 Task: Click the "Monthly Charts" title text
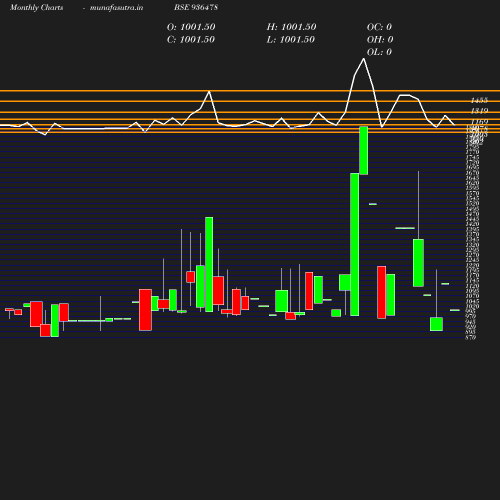pyautogui.click(x=36, y=7)
